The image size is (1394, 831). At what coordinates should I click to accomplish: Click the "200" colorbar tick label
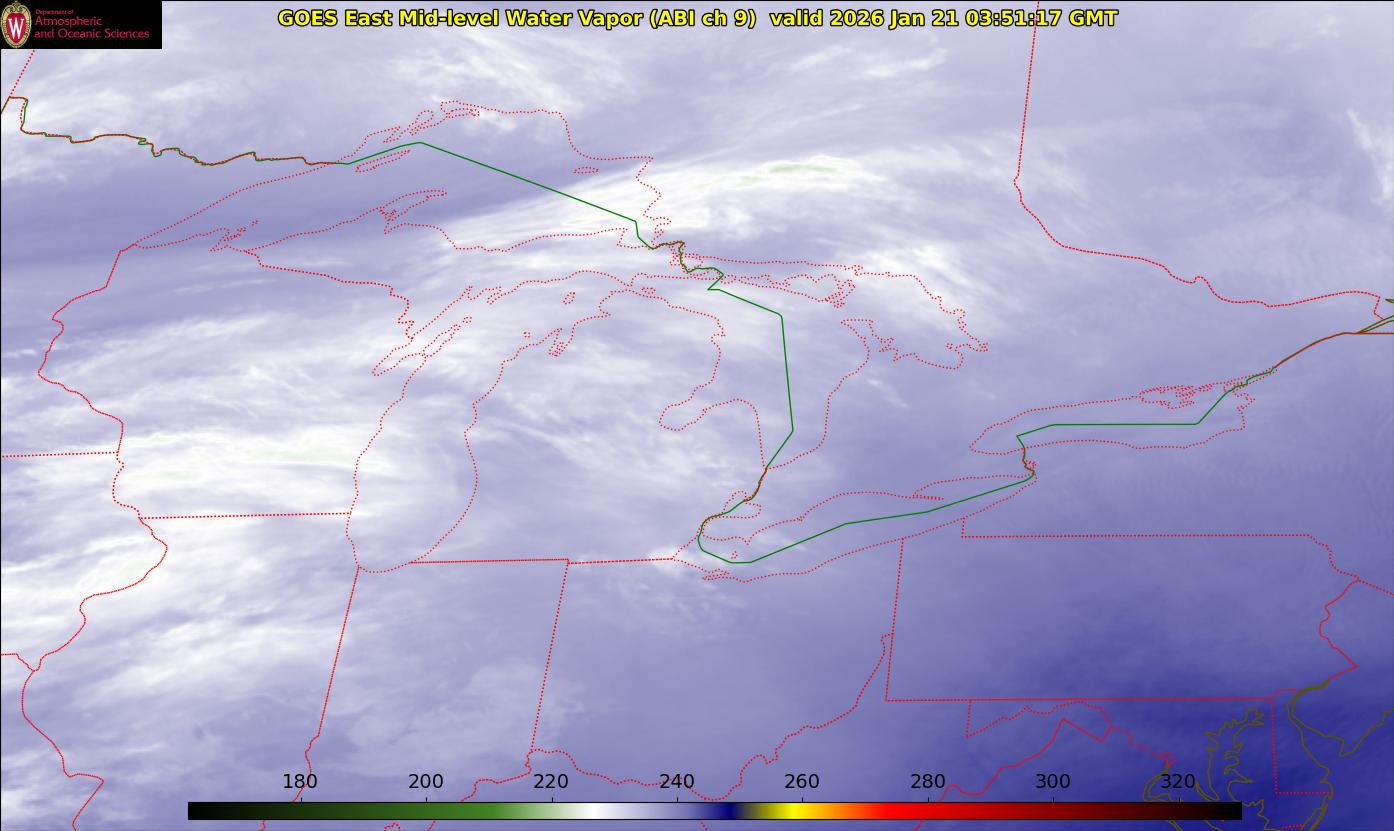(426, 781)
